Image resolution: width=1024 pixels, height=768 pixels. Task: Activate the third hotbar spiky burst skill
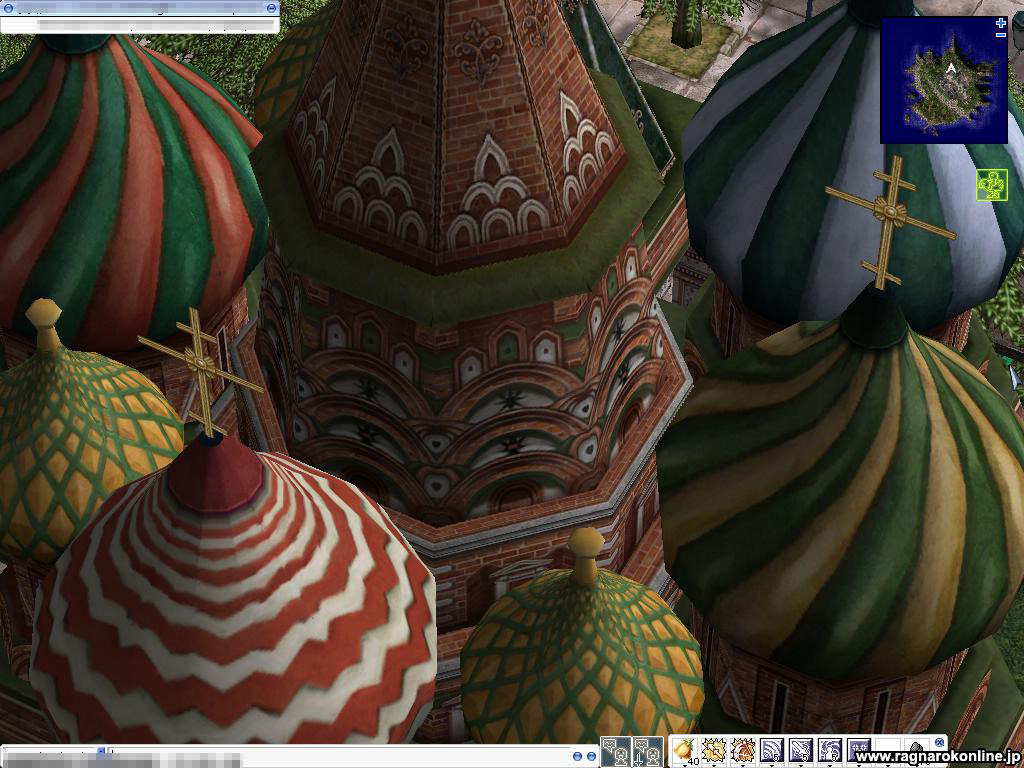click(x=743, y=750)
